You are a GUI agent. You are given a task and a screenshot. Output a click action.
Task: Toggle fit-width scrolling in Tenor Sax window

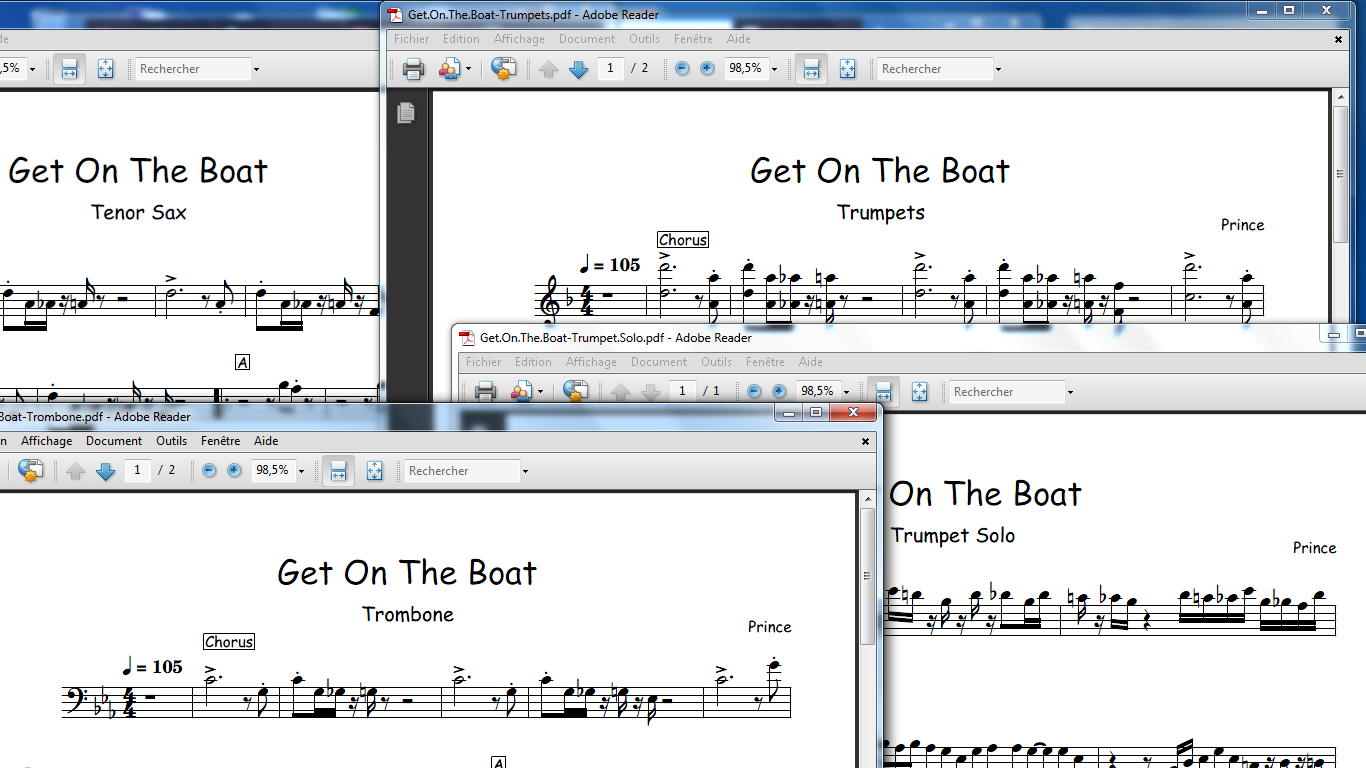click(69, 69)
